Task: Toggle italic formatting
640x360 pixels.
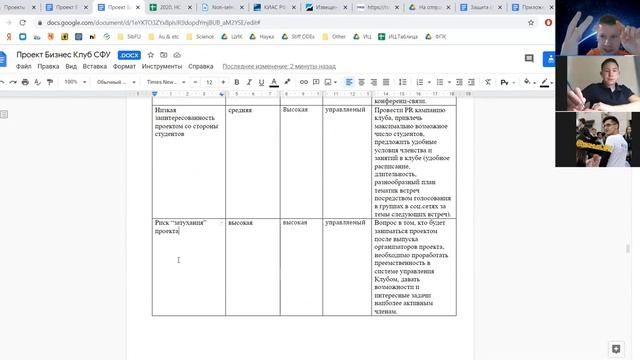Action: [249, 82]
